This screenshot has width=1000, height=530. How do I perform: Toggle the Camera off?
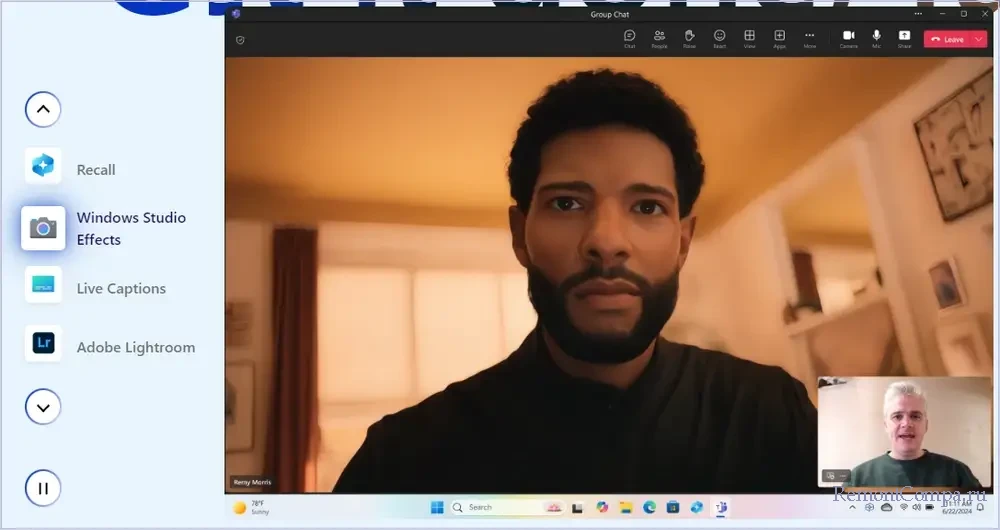coord(848,38)
